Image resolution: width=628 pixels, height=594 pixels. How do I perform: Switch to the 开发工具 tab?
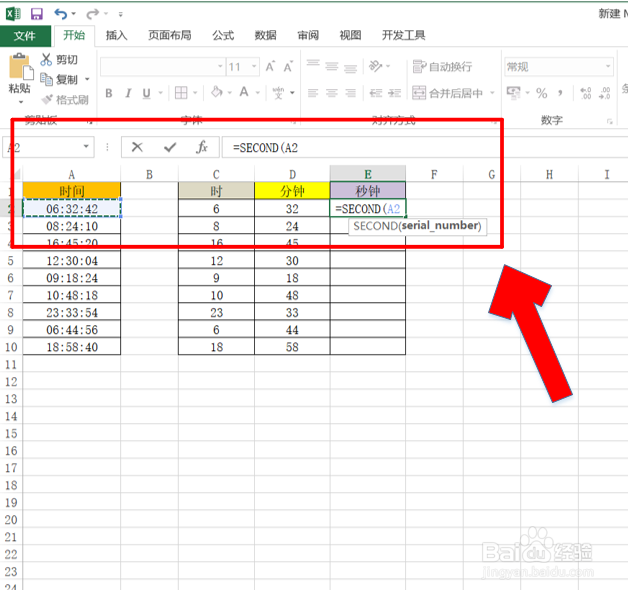coord(404,35)
